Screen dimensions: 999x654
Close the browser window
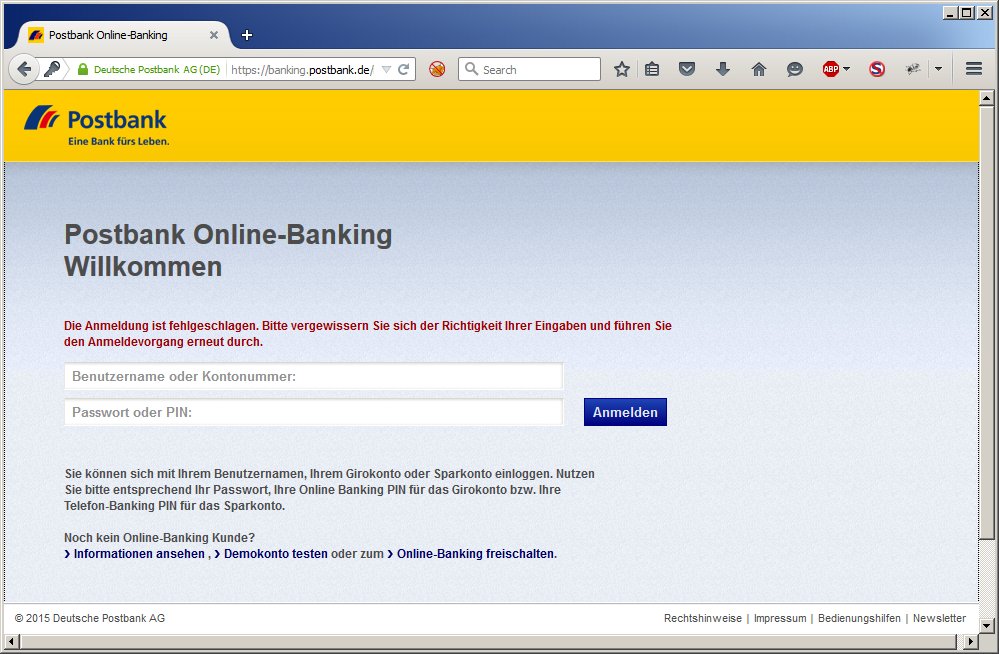point(984,12)
